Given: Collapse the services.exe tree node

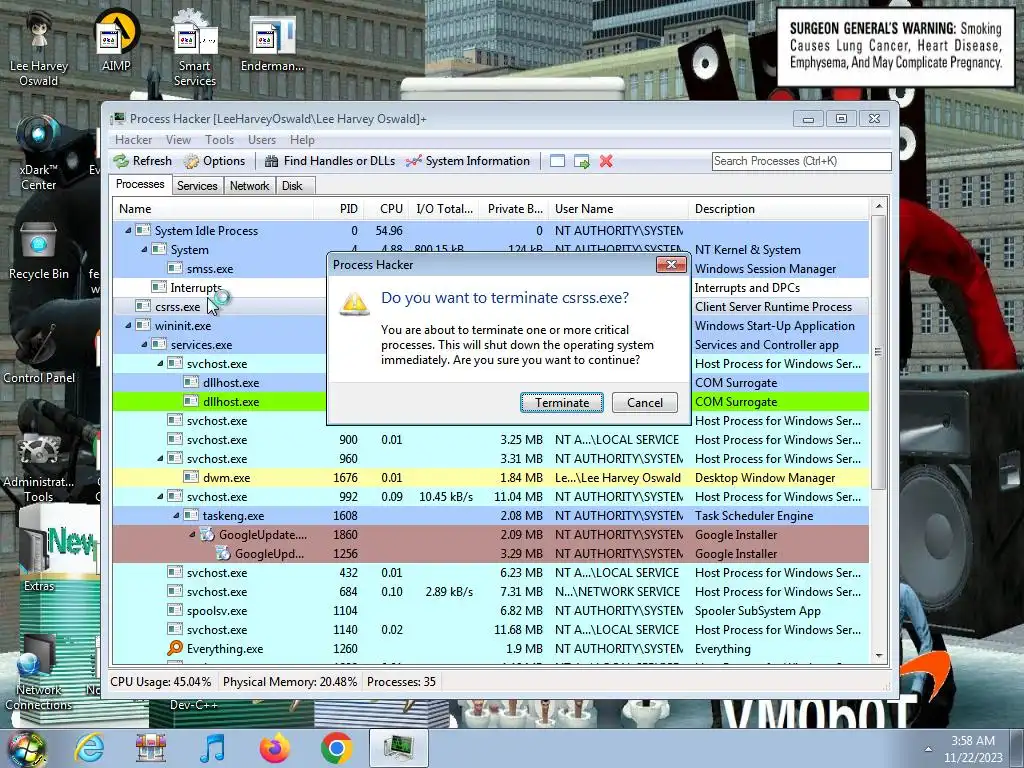Looking at the screenshot, I should [144, 344].
